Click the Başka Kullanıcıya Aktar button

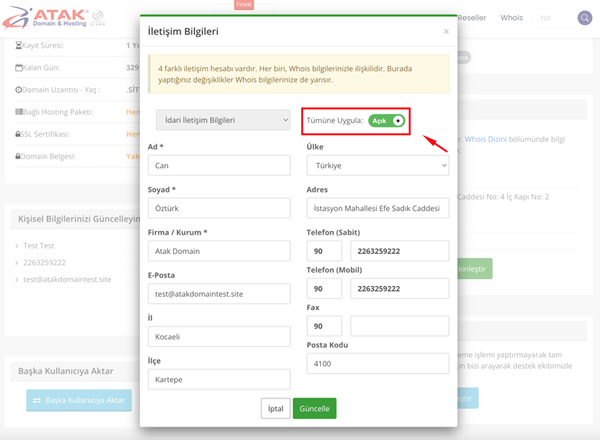79,401
